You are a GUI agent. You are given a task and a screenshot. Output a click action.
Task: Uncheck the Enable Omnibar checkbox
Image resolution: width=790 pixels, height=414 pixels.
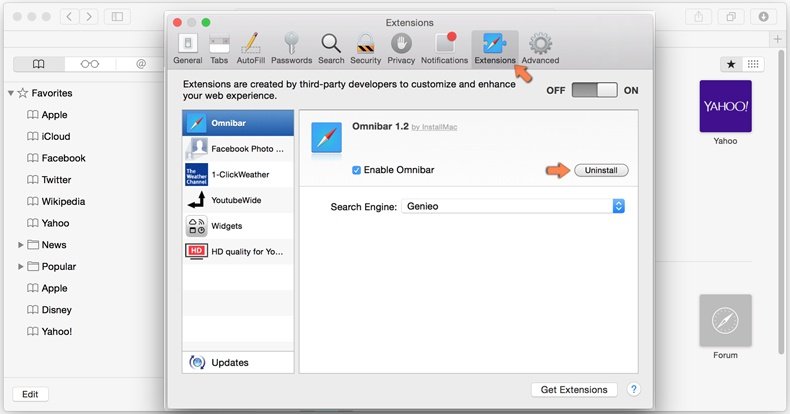coord(356,170)
